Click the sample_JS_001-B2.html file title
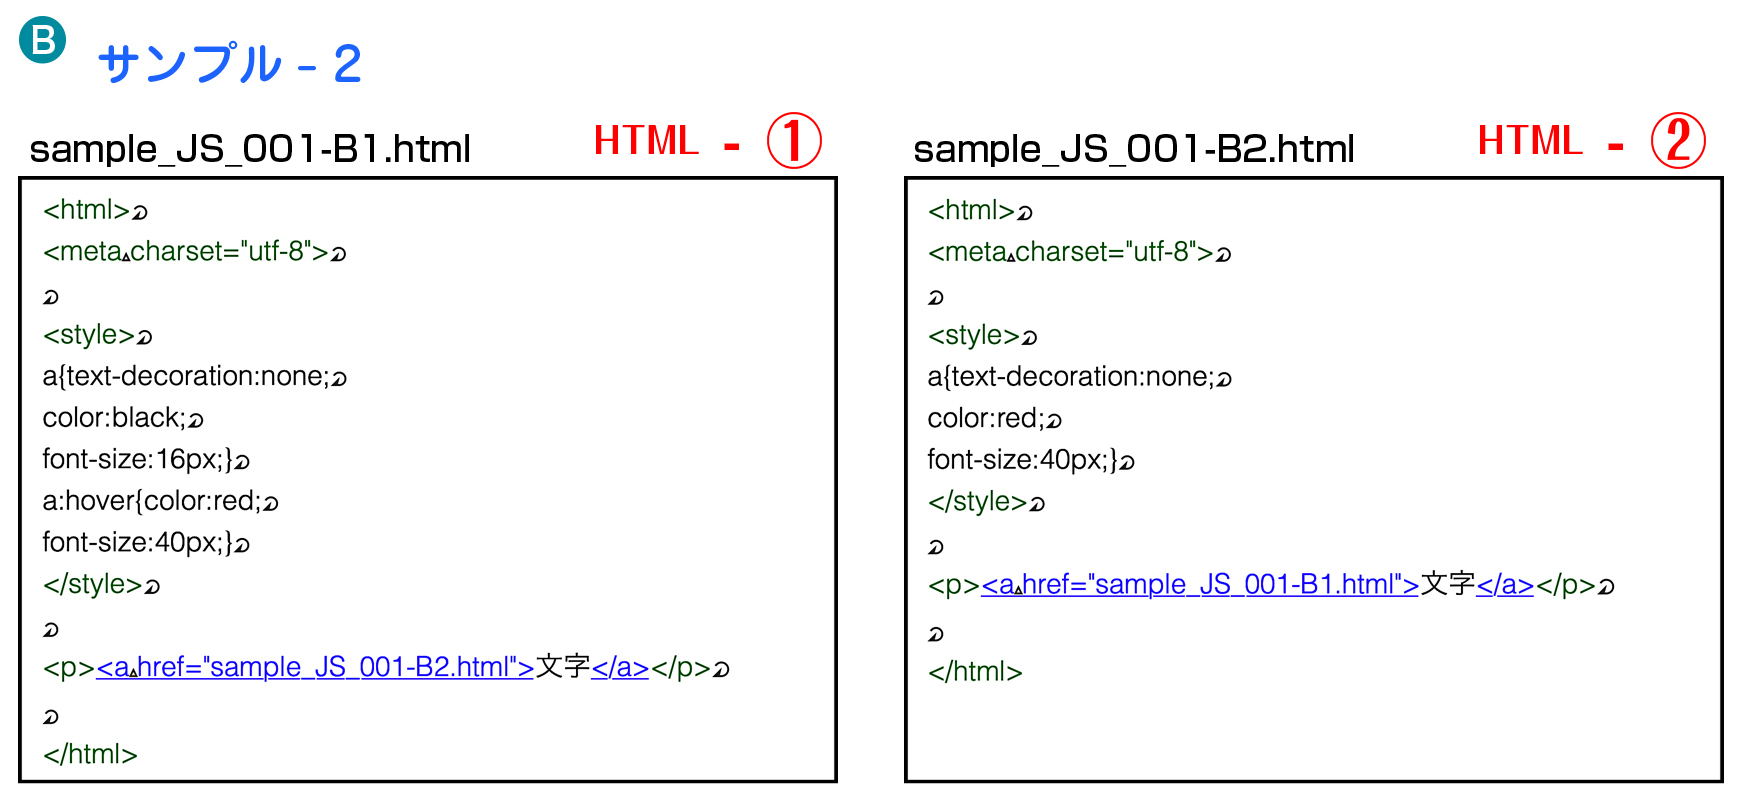This screenshot has width=1740, height=800. 1134,149
